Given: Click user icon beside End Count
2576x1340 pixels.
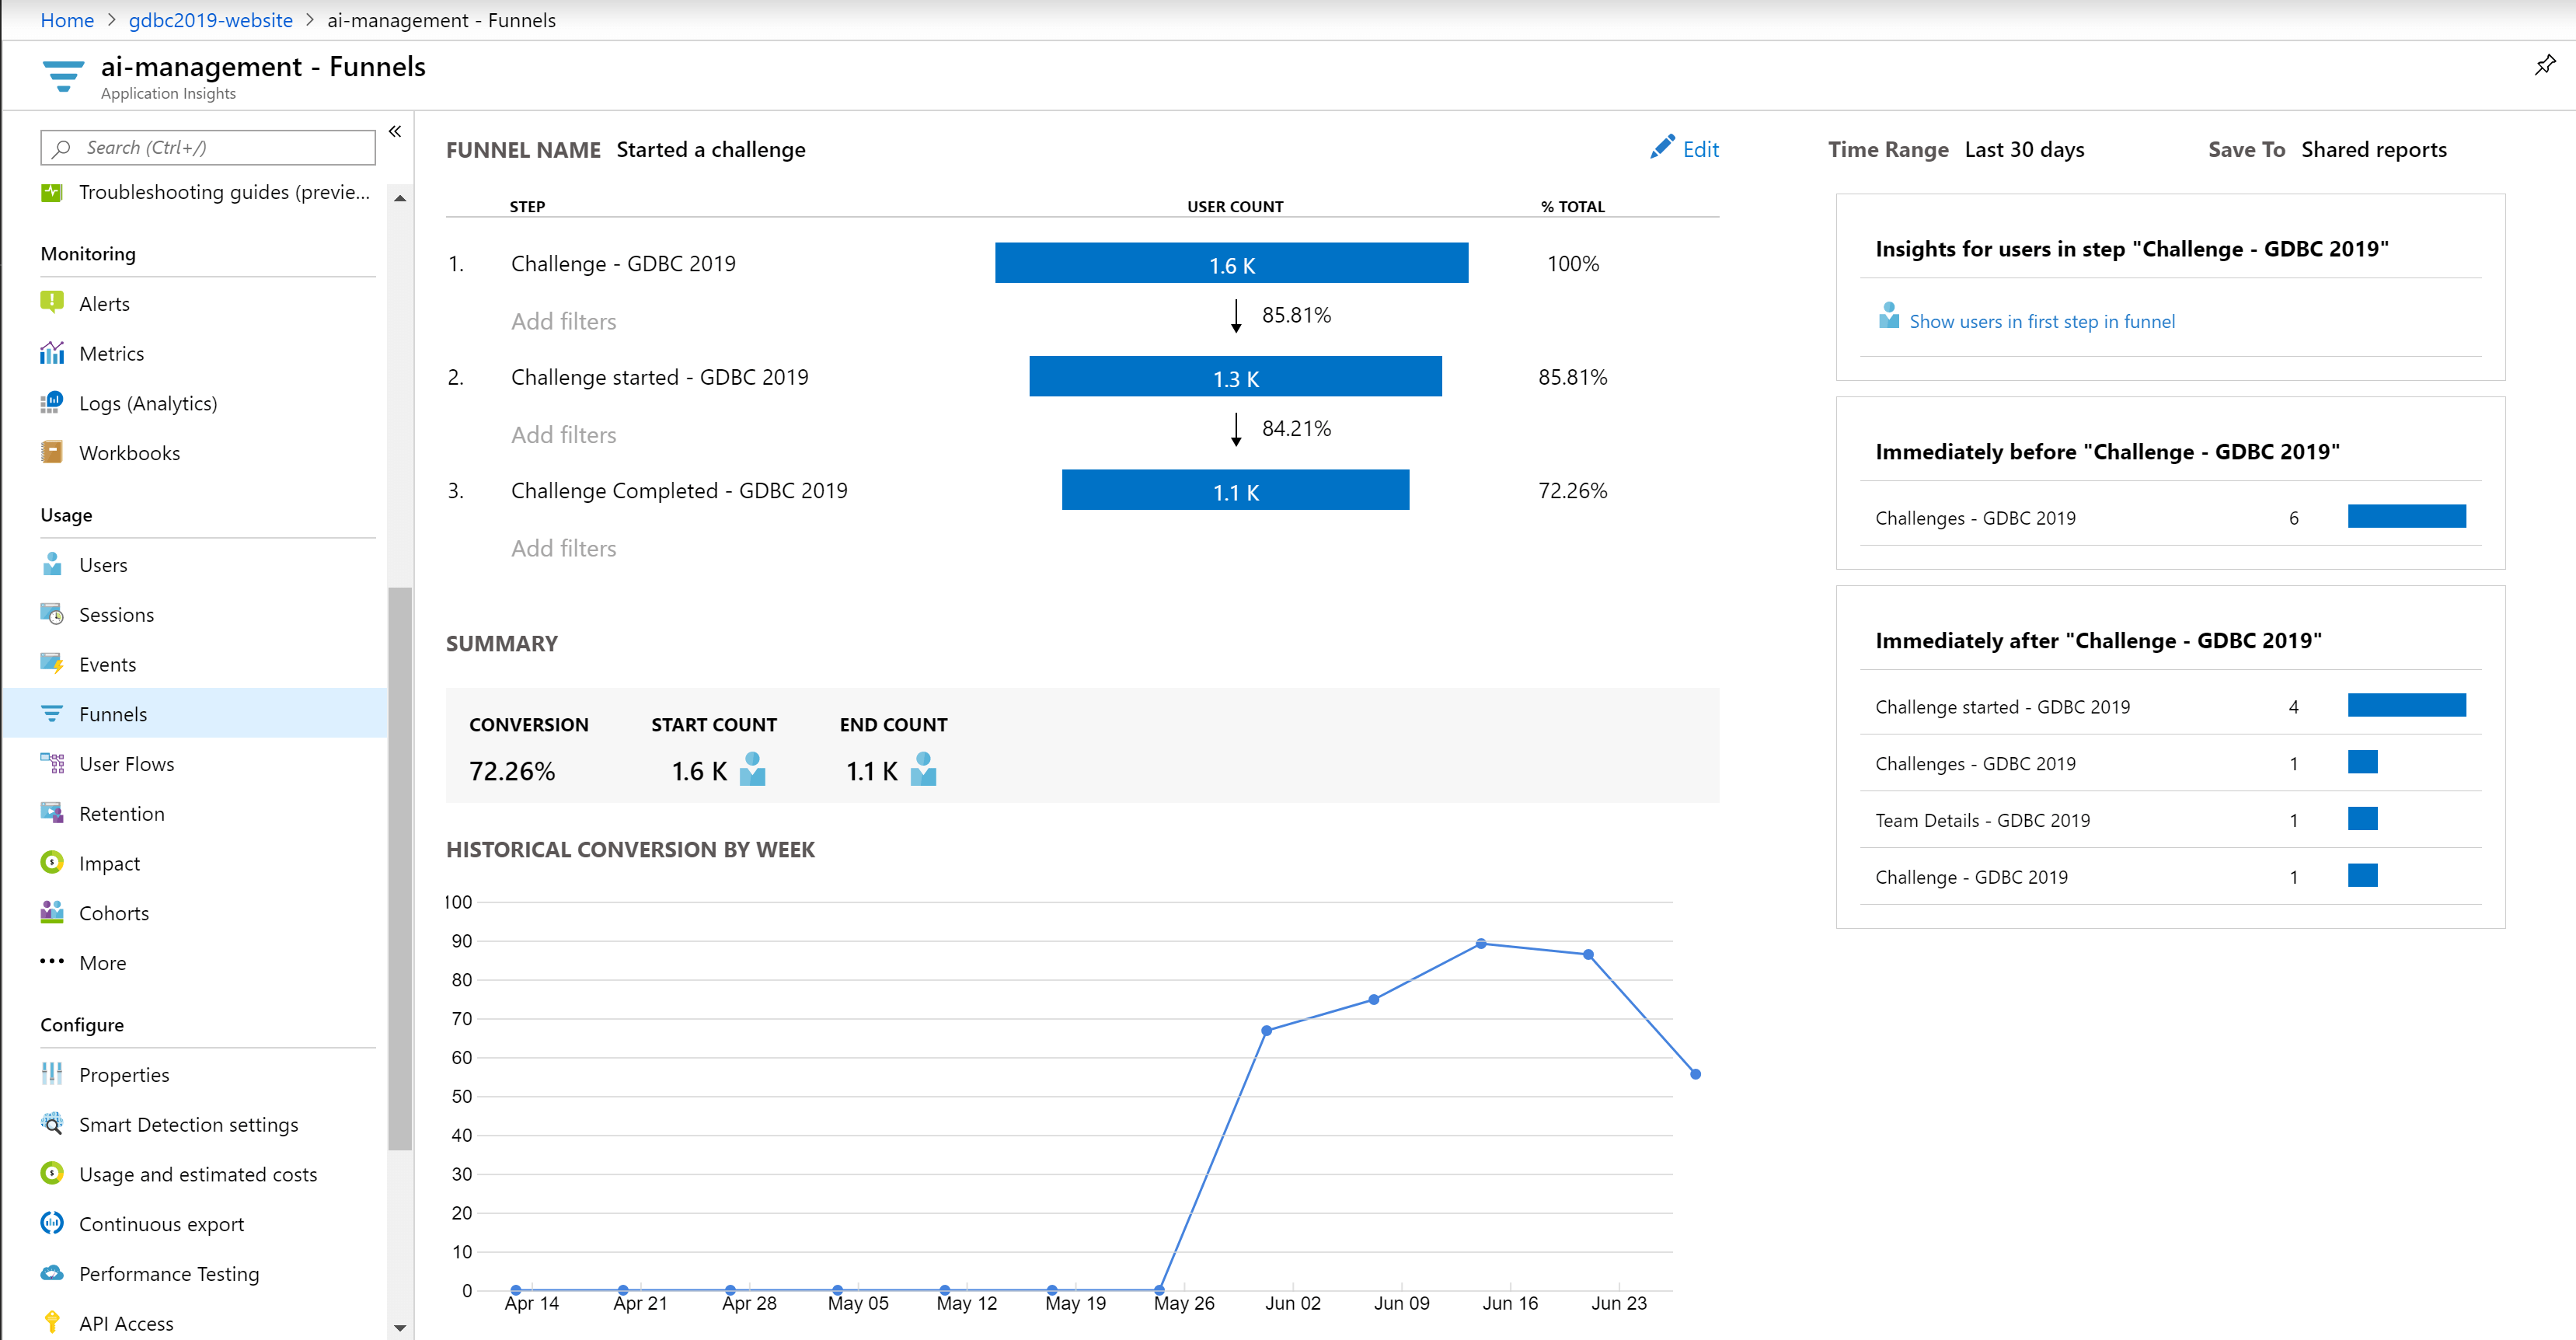Looking at the screenshot, I should (x=923, y=770).
